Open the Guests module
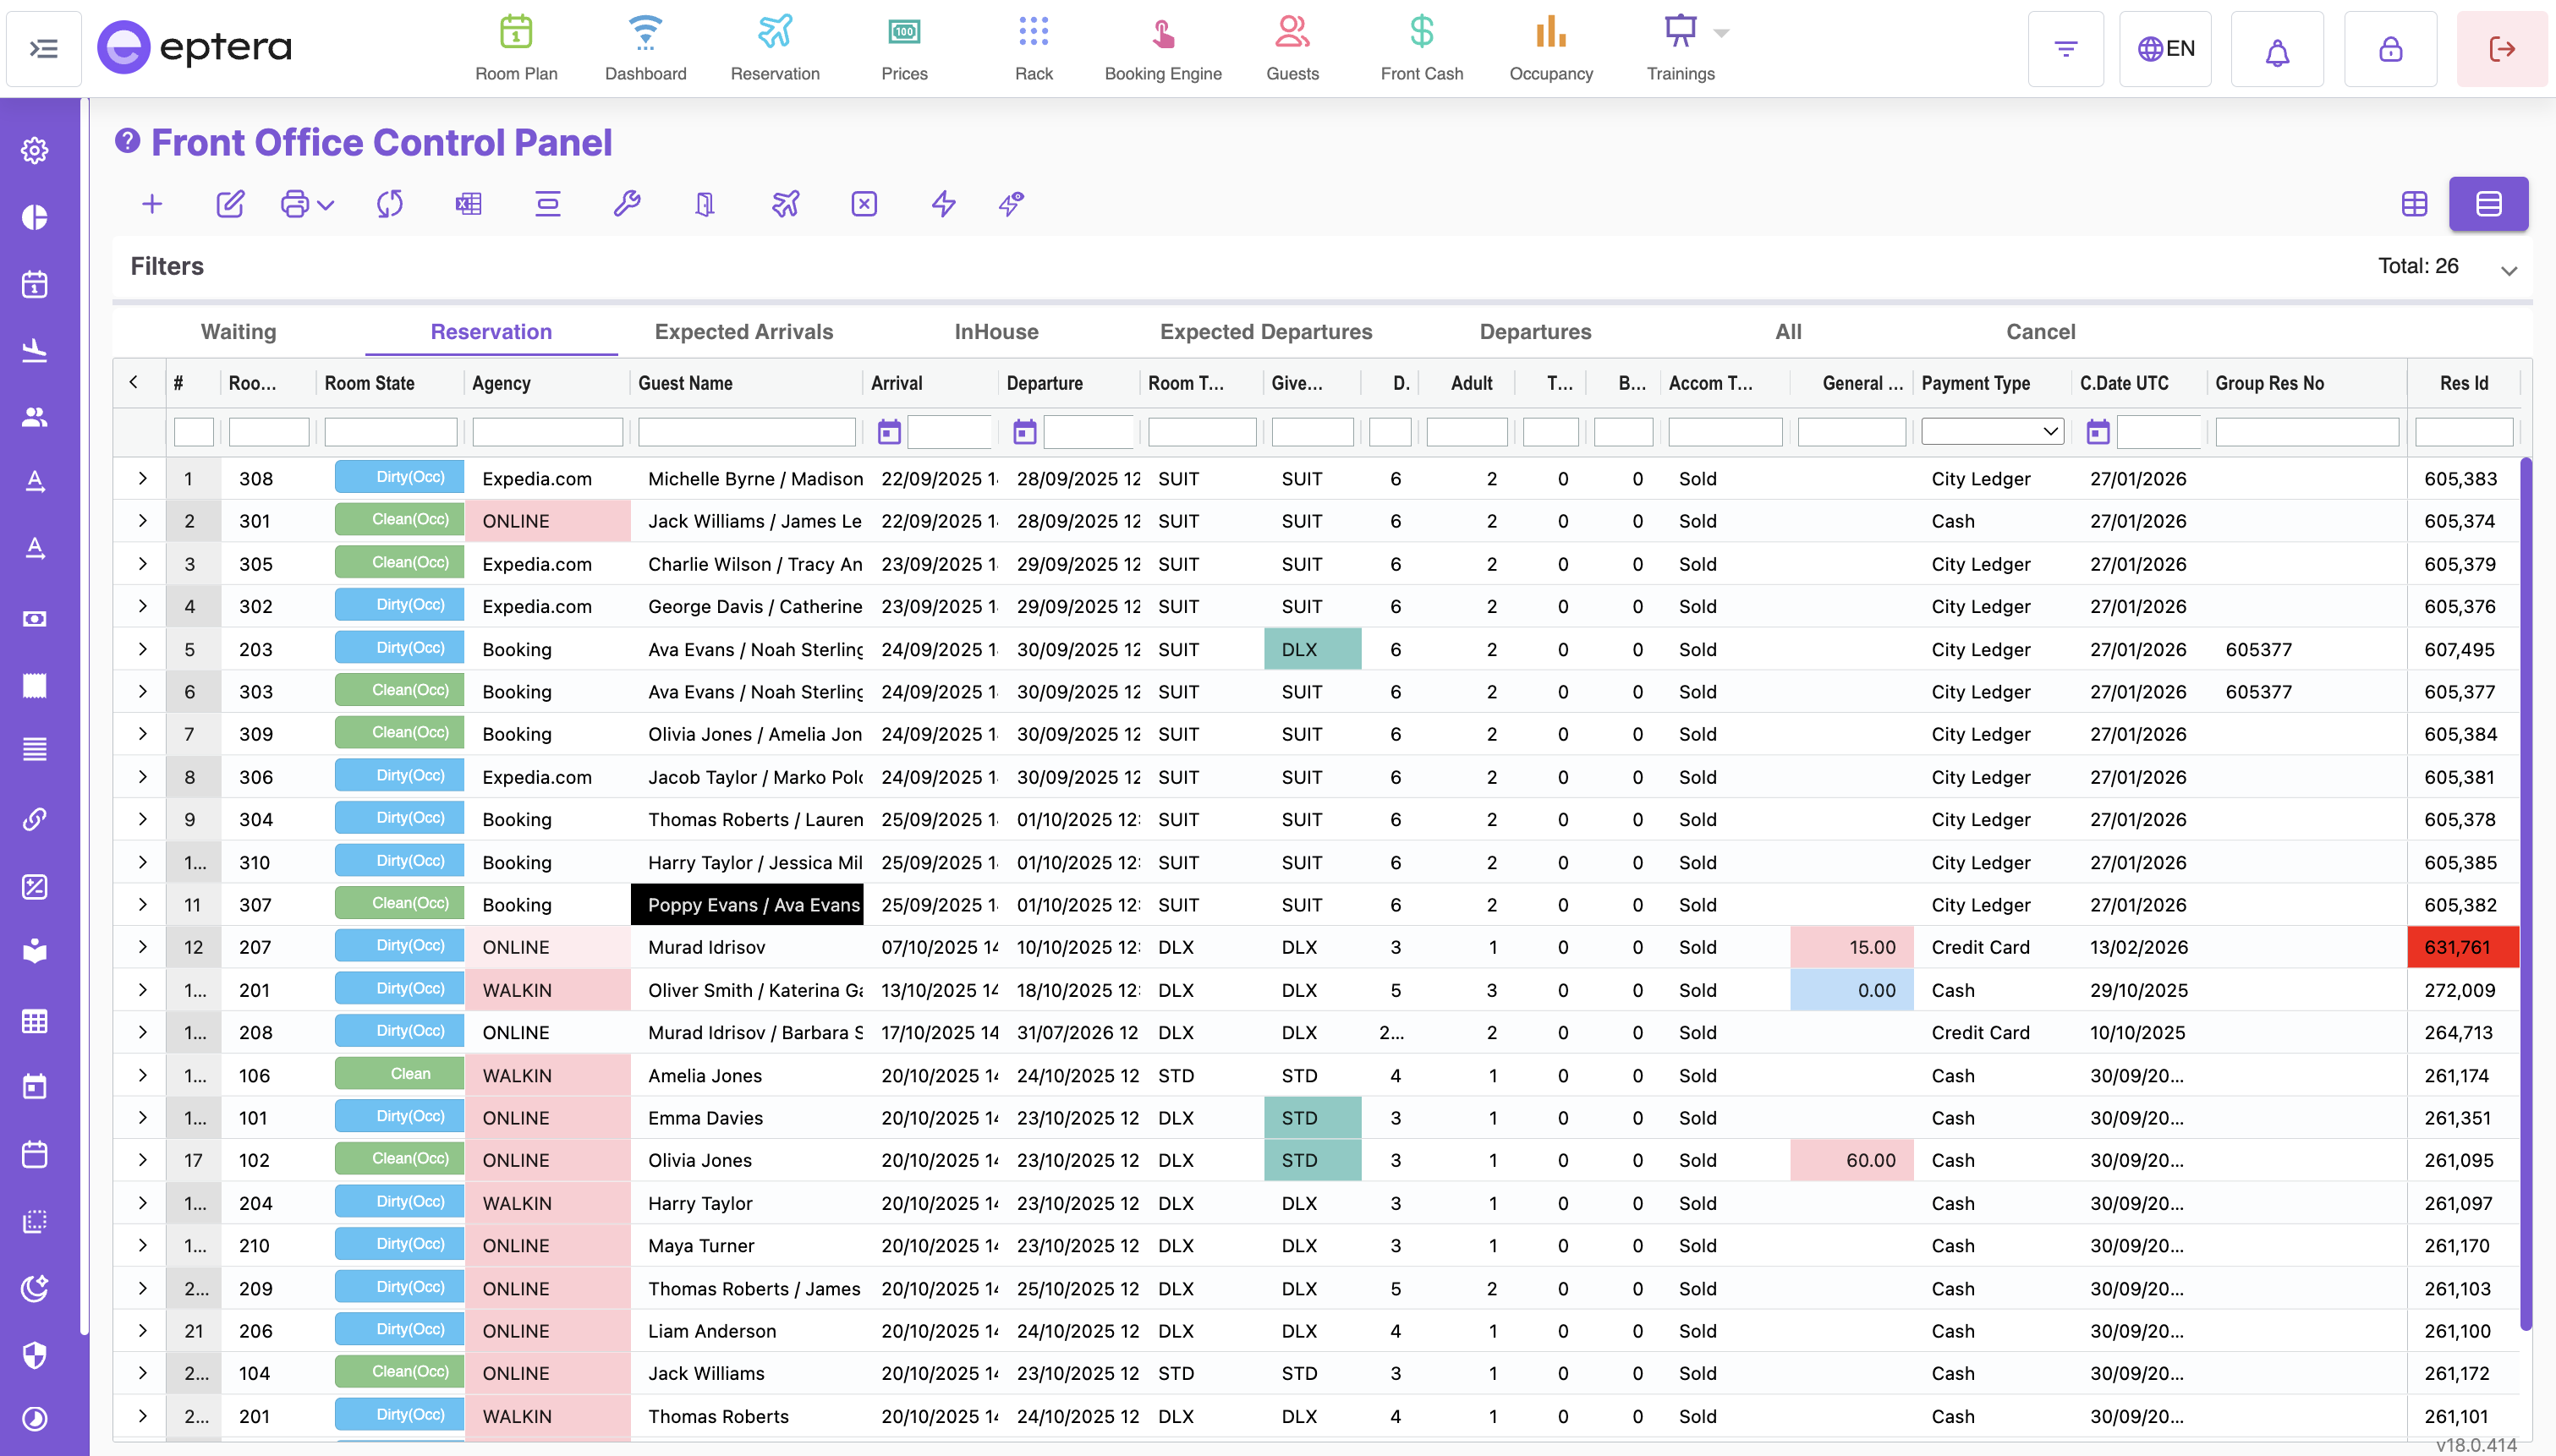 point(1292,48)
